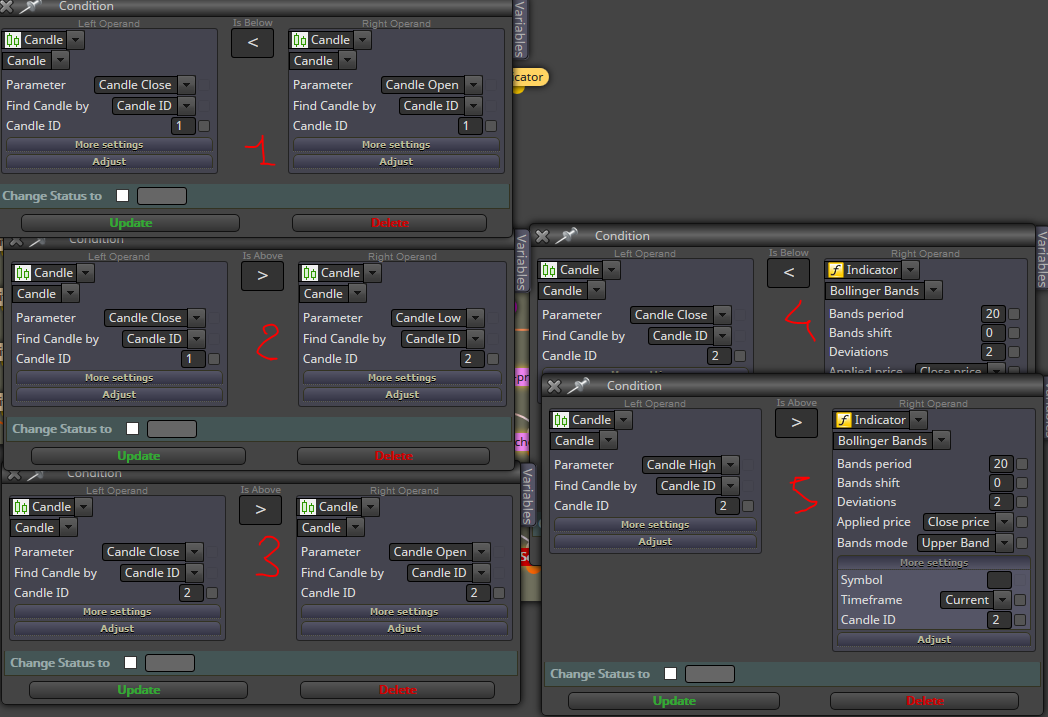Click pin icon of Candle High condition window

(x=579, y=386)
